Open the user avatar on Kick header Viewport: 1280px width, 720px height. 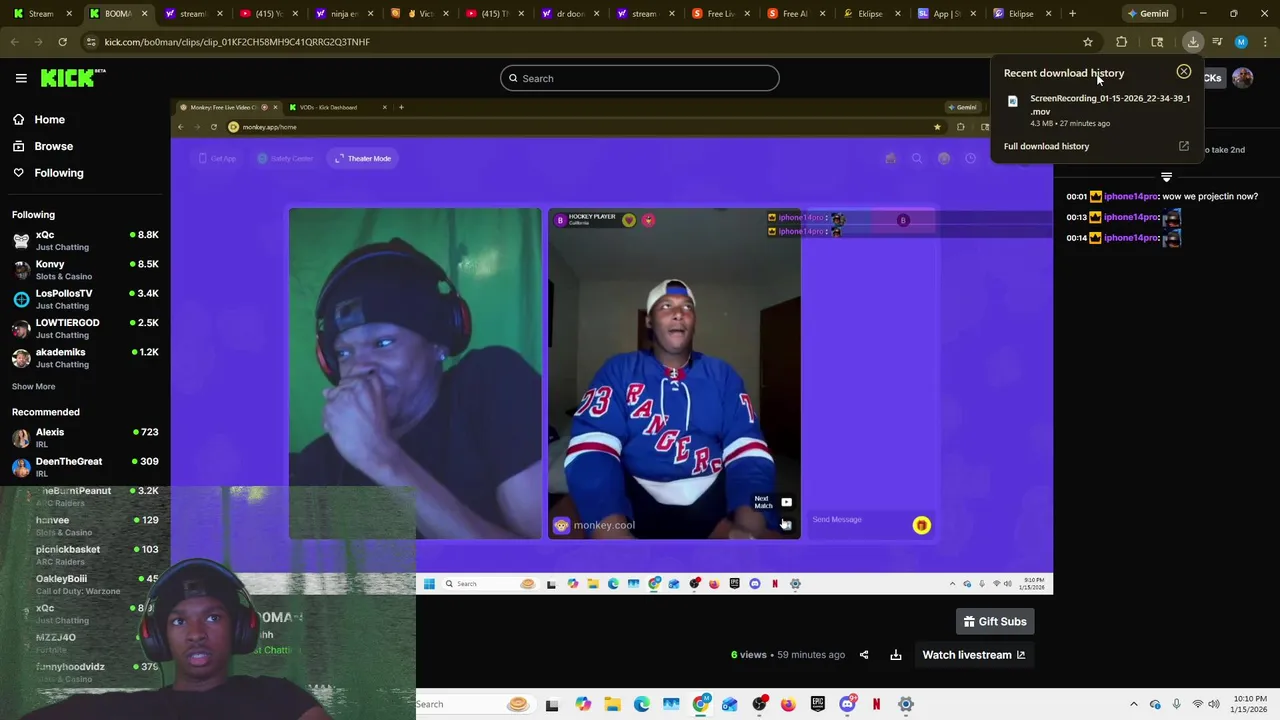coord(1243,78)
